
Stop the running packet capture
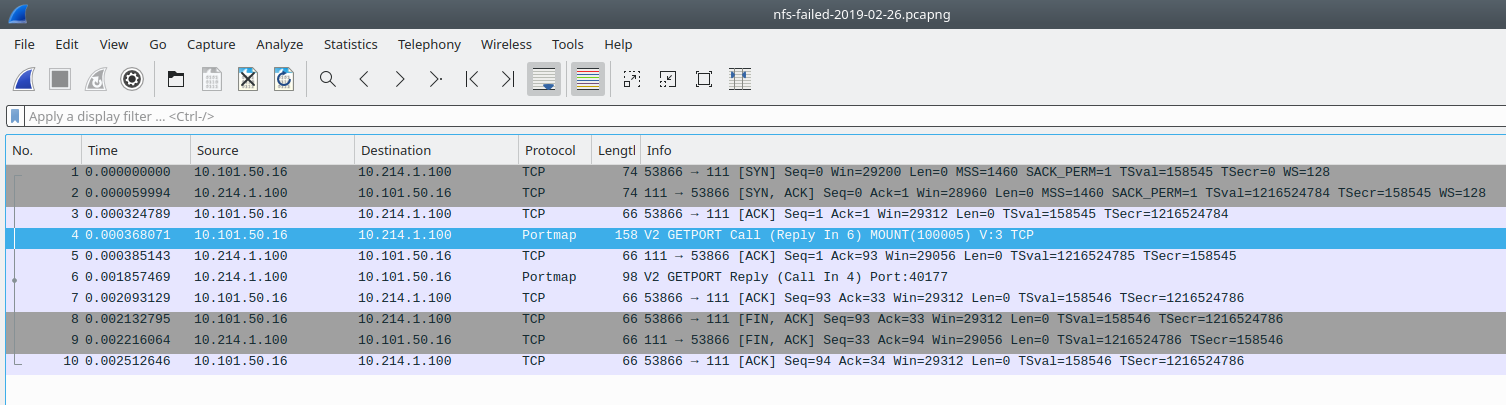(60, 79)
